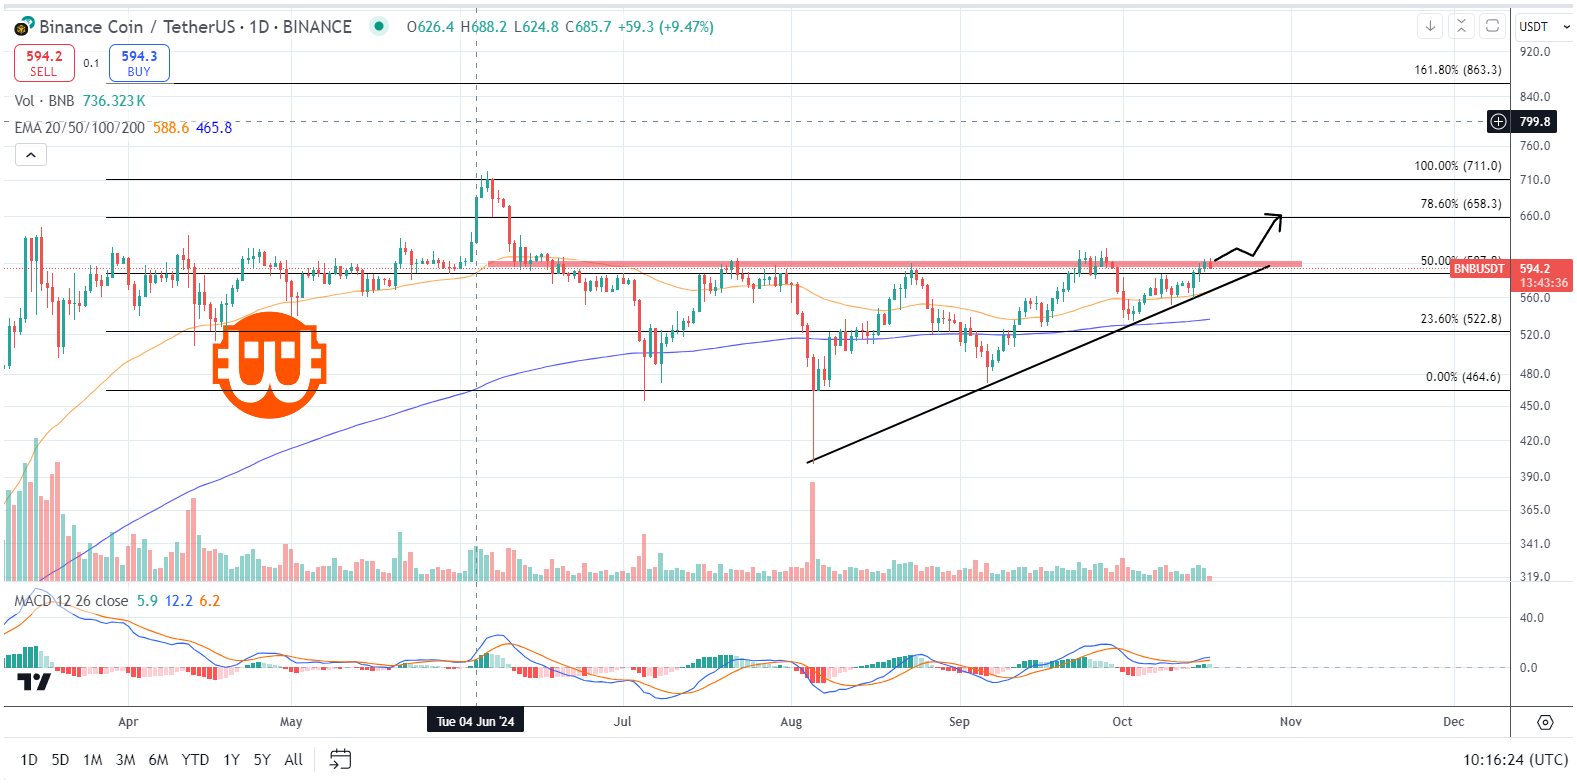The image size is (1577, 784).
Task: Click the BUY 594.3 button
Action: (139, 63)
